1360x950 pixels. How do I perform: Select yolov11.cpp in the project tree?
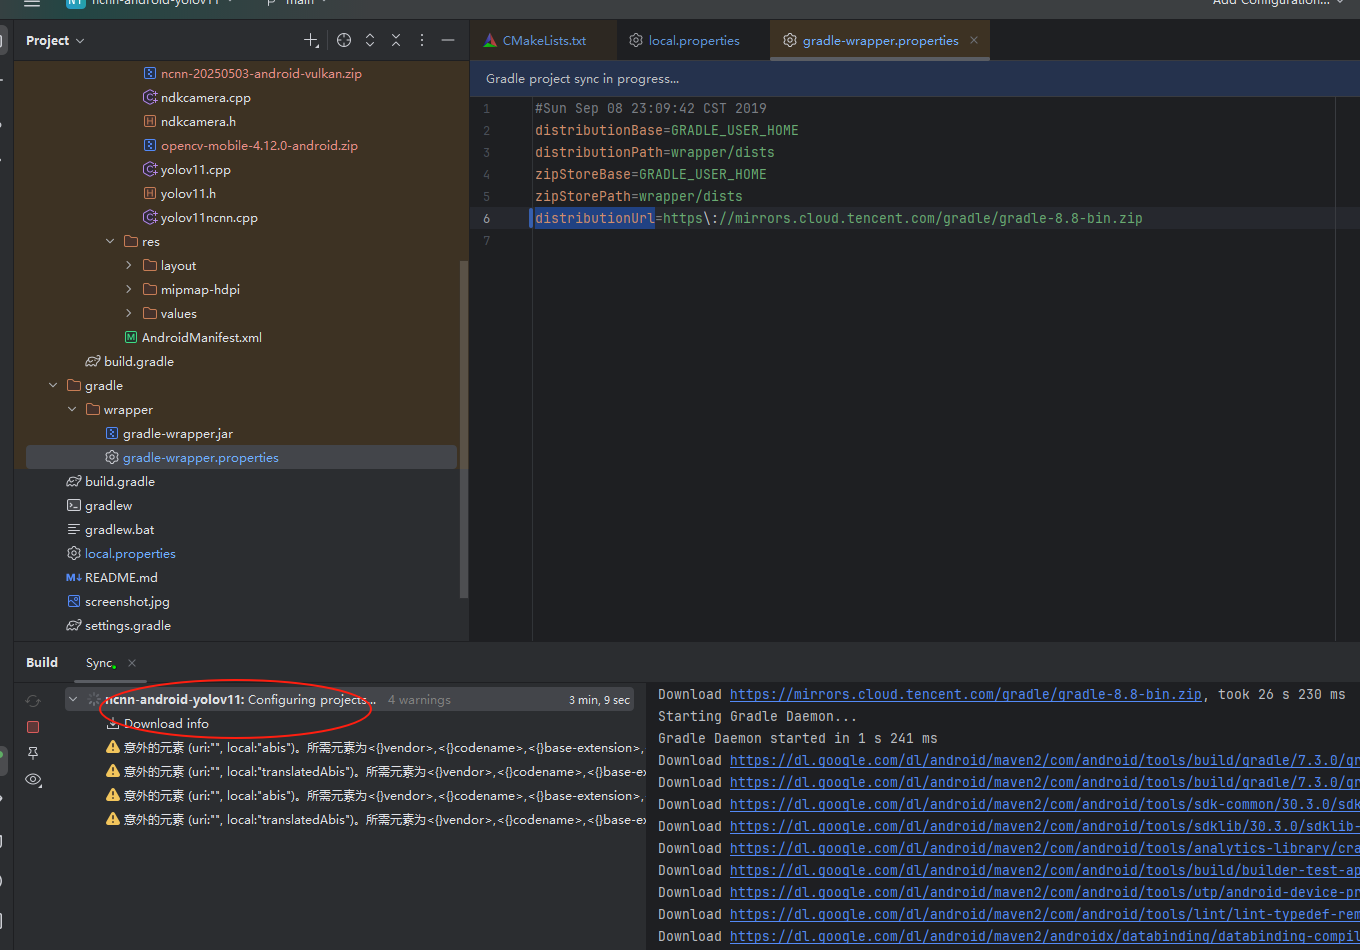[x=196, y=170]
